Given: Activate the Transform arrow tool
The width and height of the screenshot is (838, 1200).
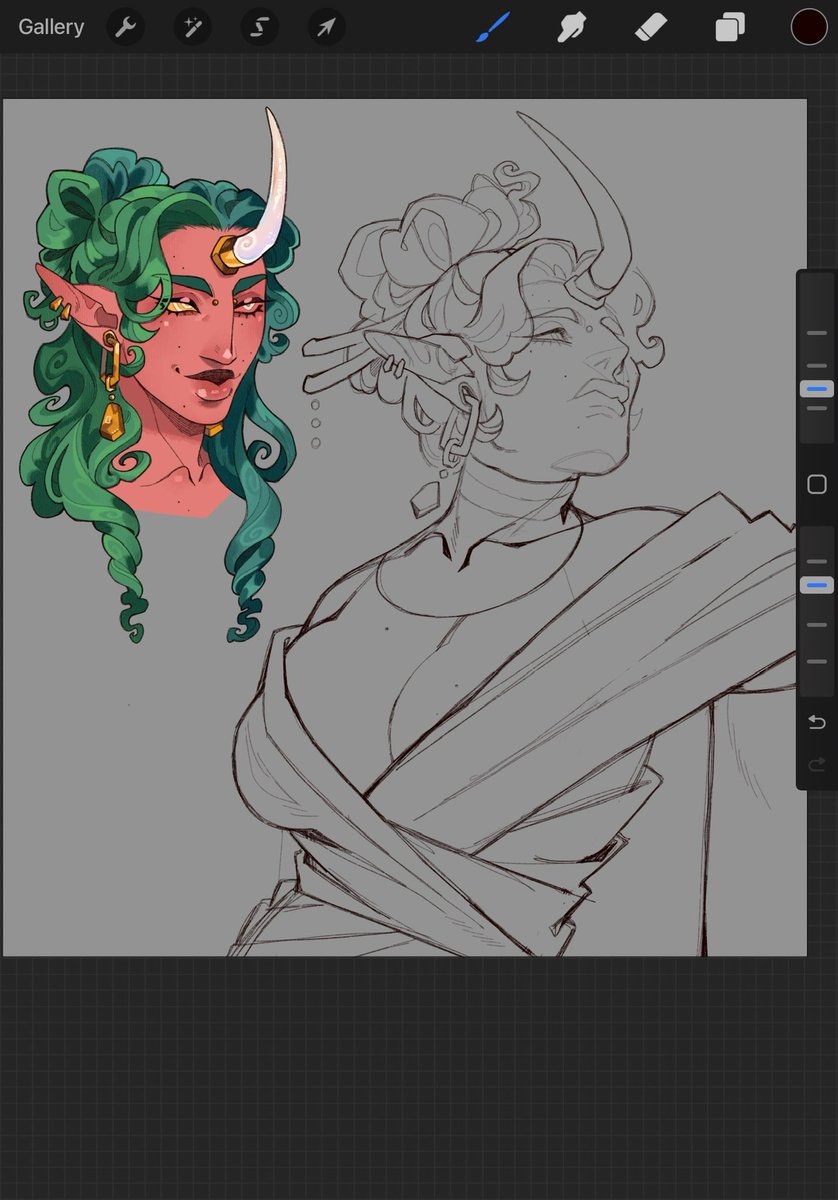Looking at the screenshot, I should [x=326, y=27].
